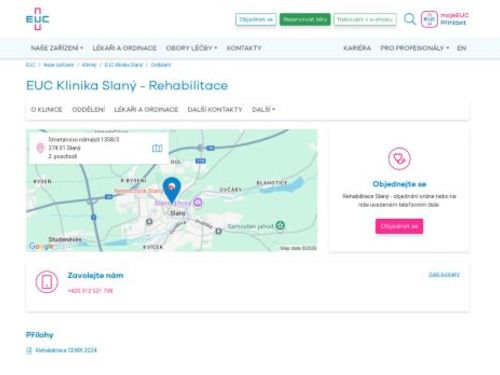Click Kliniky breadcrumb link

[89, 65]
